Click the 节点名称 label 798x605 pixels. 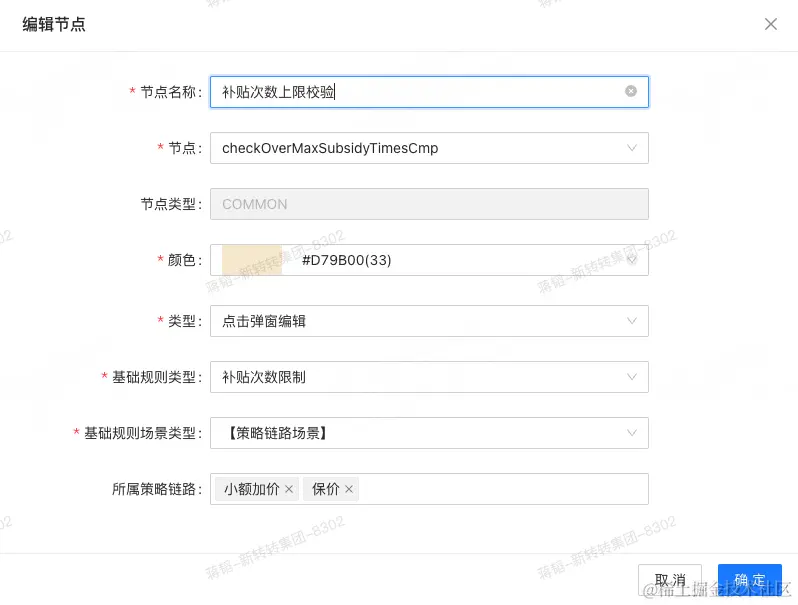[168, 92]
